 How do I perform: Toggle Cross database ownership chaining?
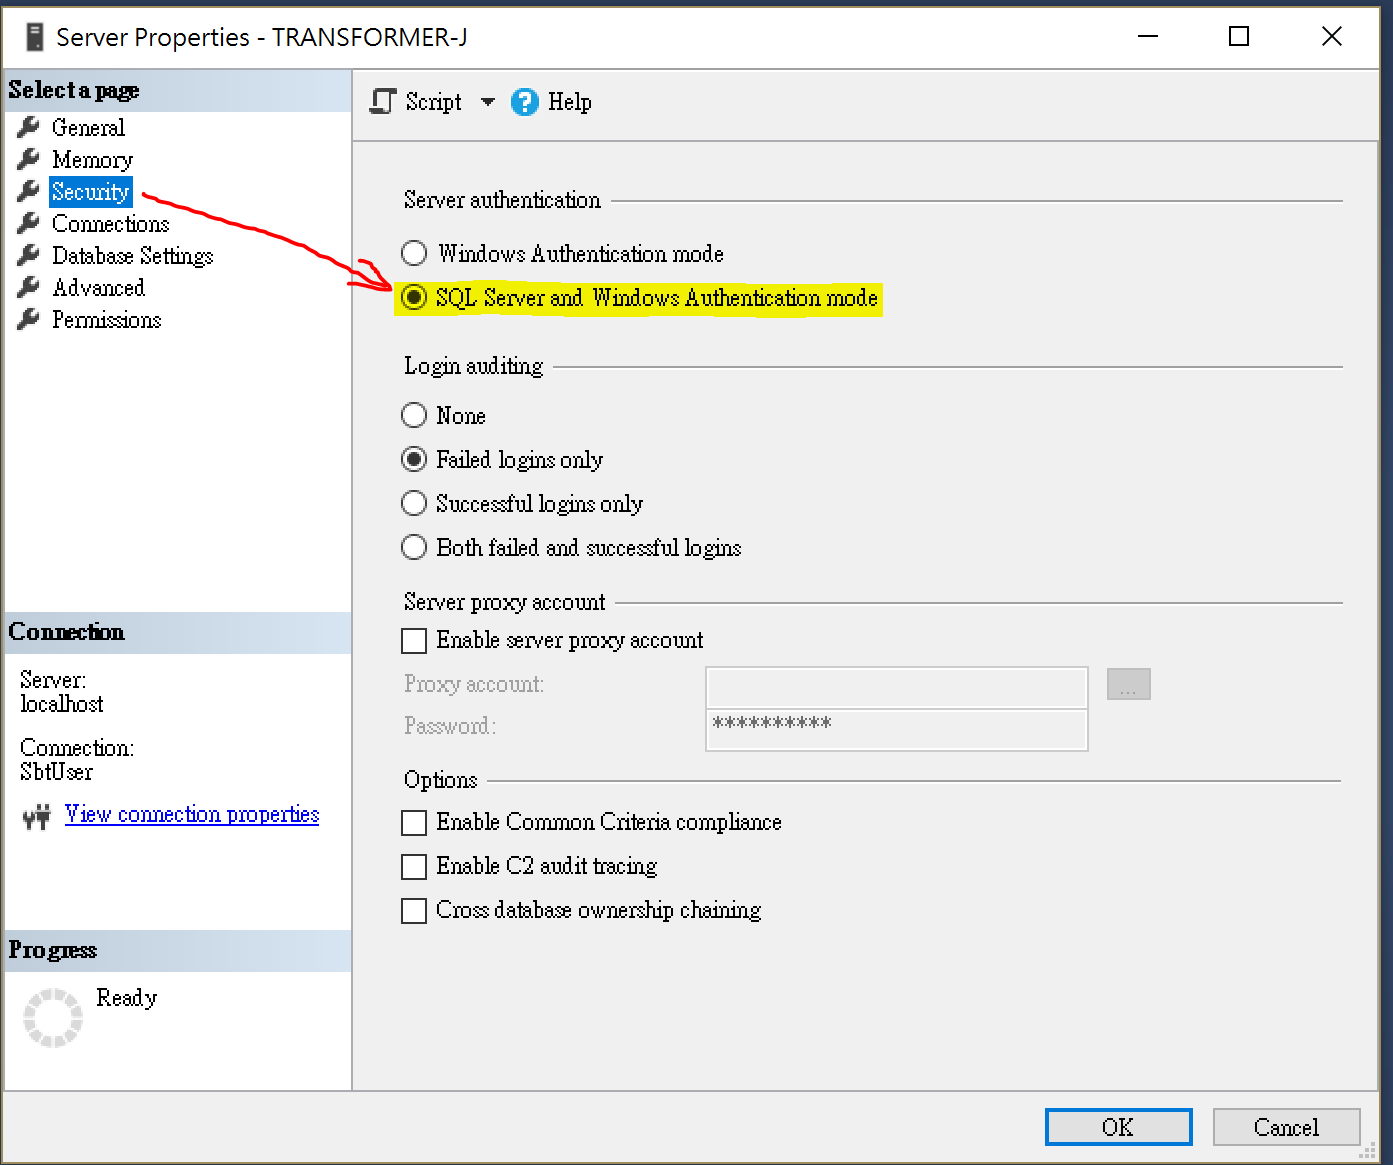pyautogui.click(x=414, y=910)
